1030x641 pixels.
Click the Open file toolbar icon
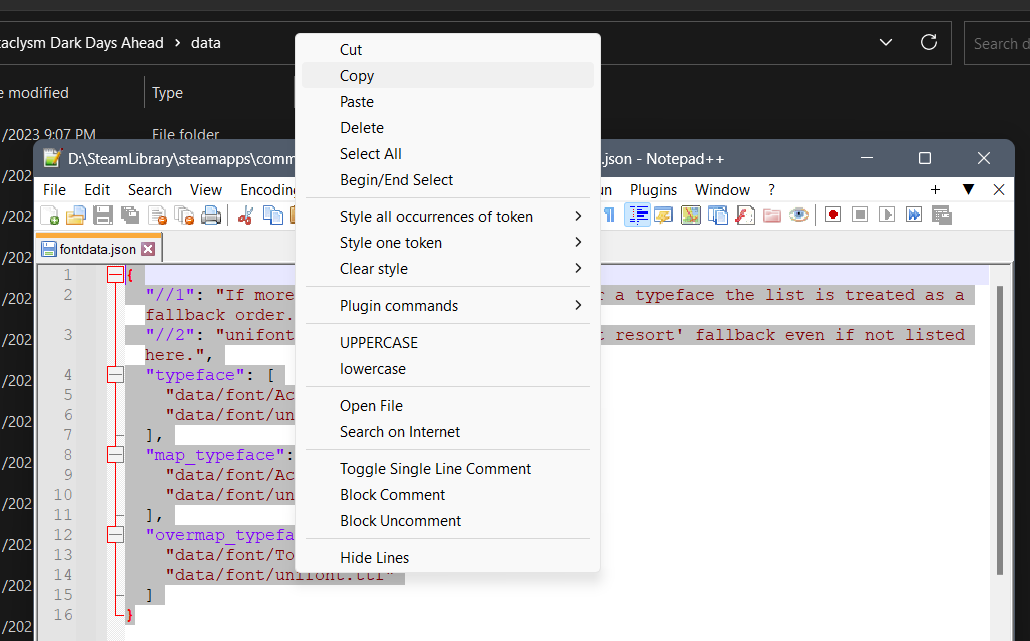tap(75, 215)
